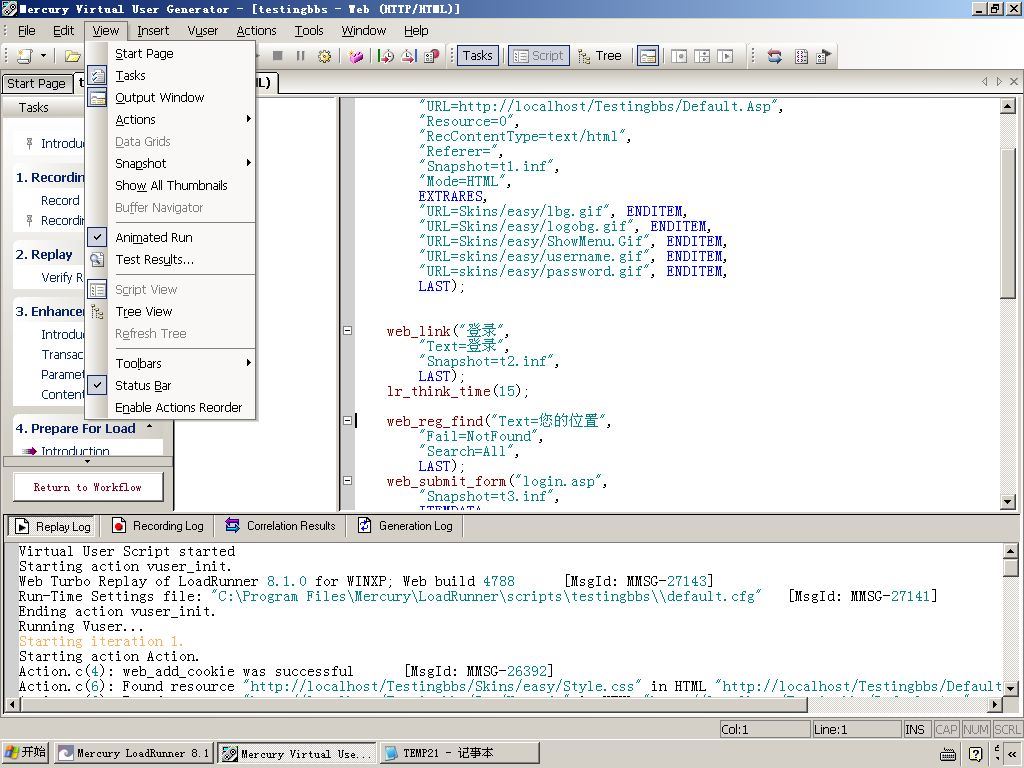Viewport: 1024px width, 768px height.
Task: Click Tasks pane scroll-down arrow
Action: coord(88,462)
